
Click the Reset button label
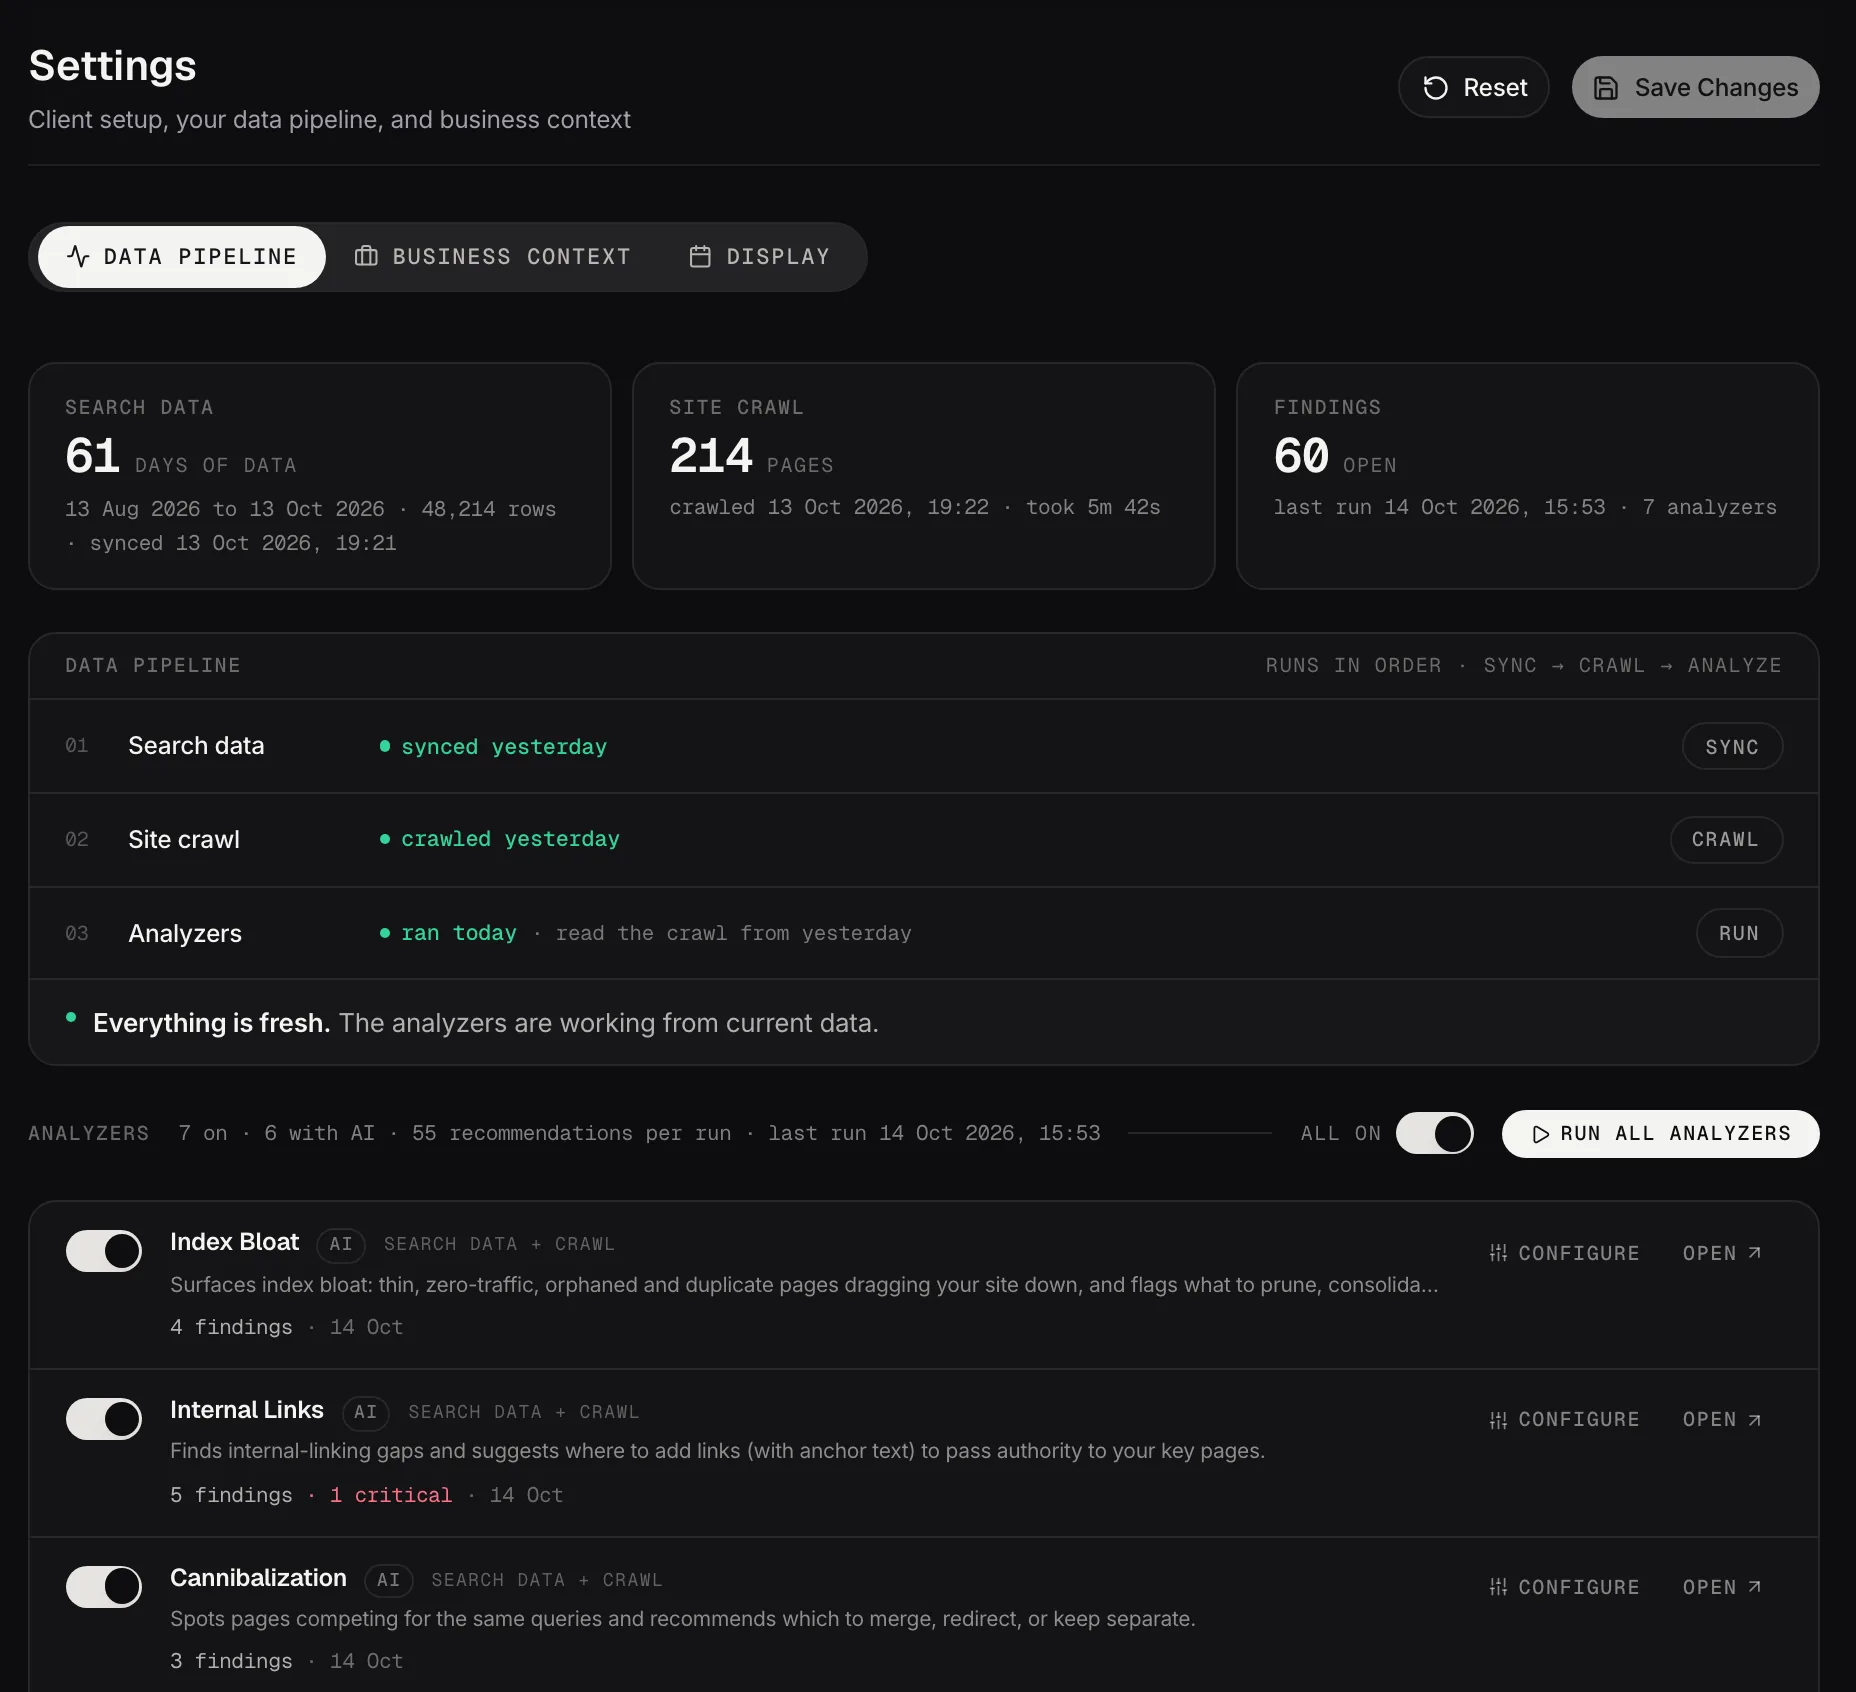click(x=1495, y=88)
